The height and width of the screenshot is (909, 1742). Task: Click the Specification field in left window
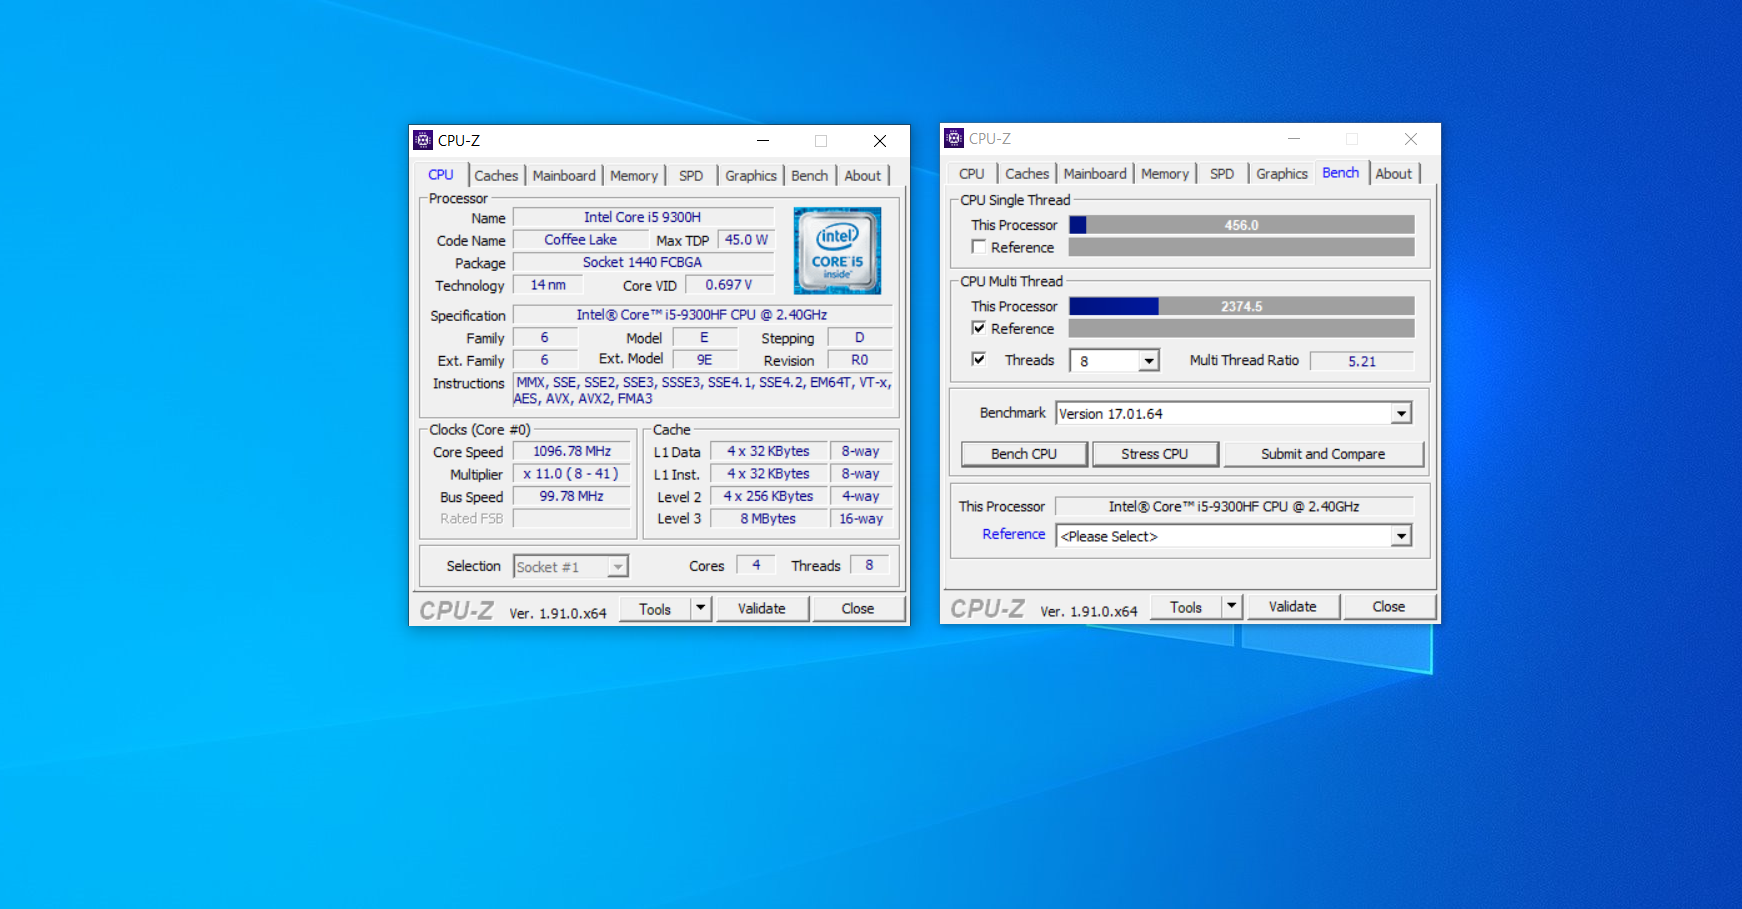702,315
